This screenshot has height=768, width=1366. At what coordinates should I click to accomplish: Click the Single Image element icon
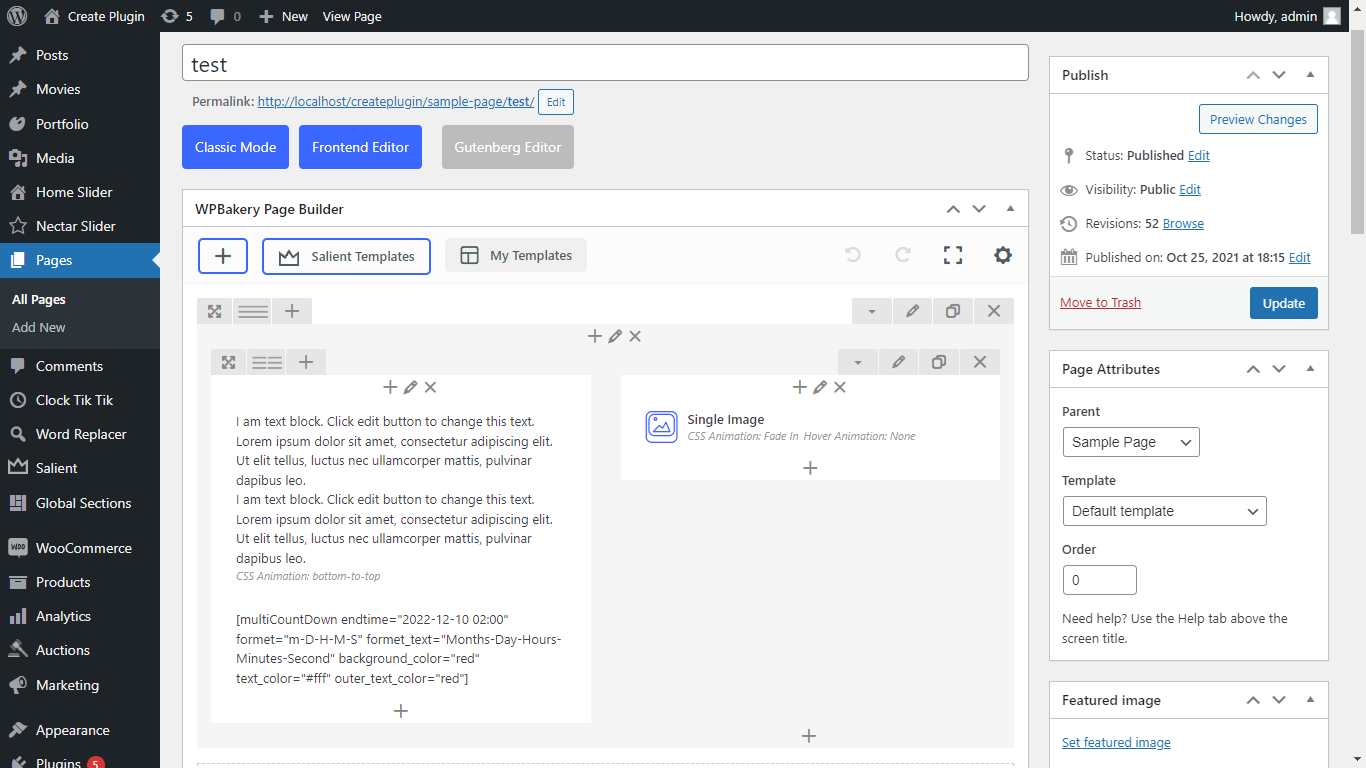tap(661, 427)
